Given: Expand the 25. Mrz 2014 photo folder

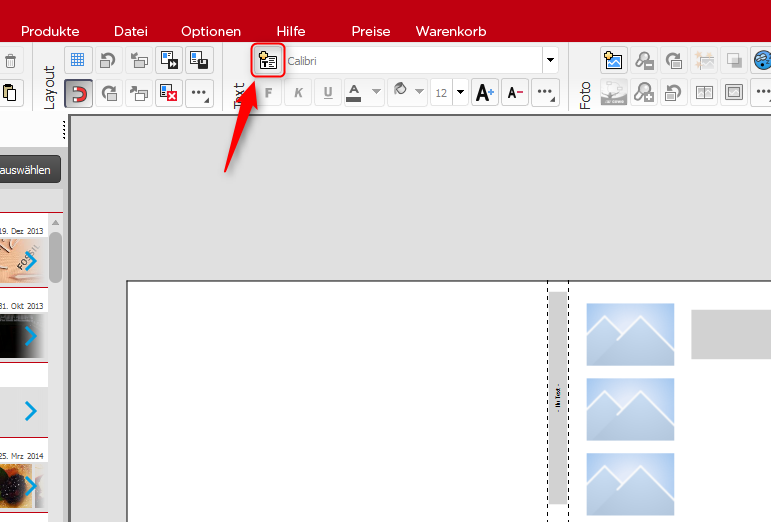Looking at the screenshot, I should coord(30,486).
